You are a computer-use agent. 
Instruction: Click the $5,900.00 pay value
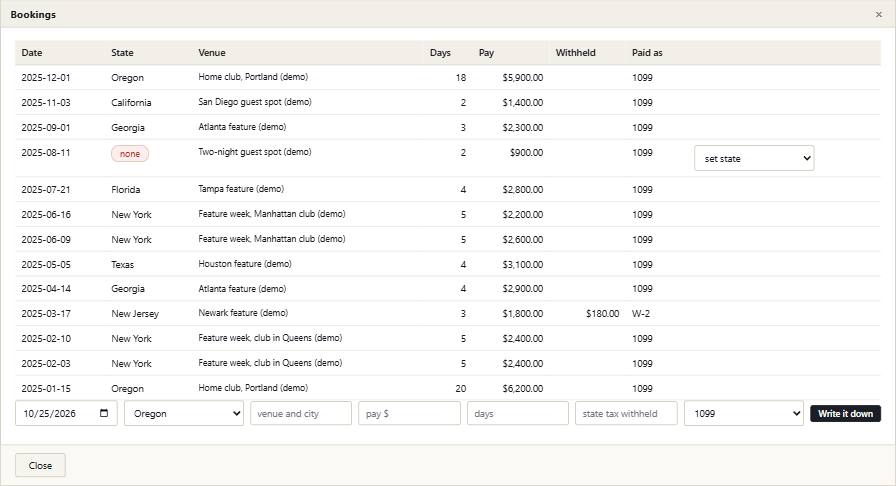coord(523,77)
